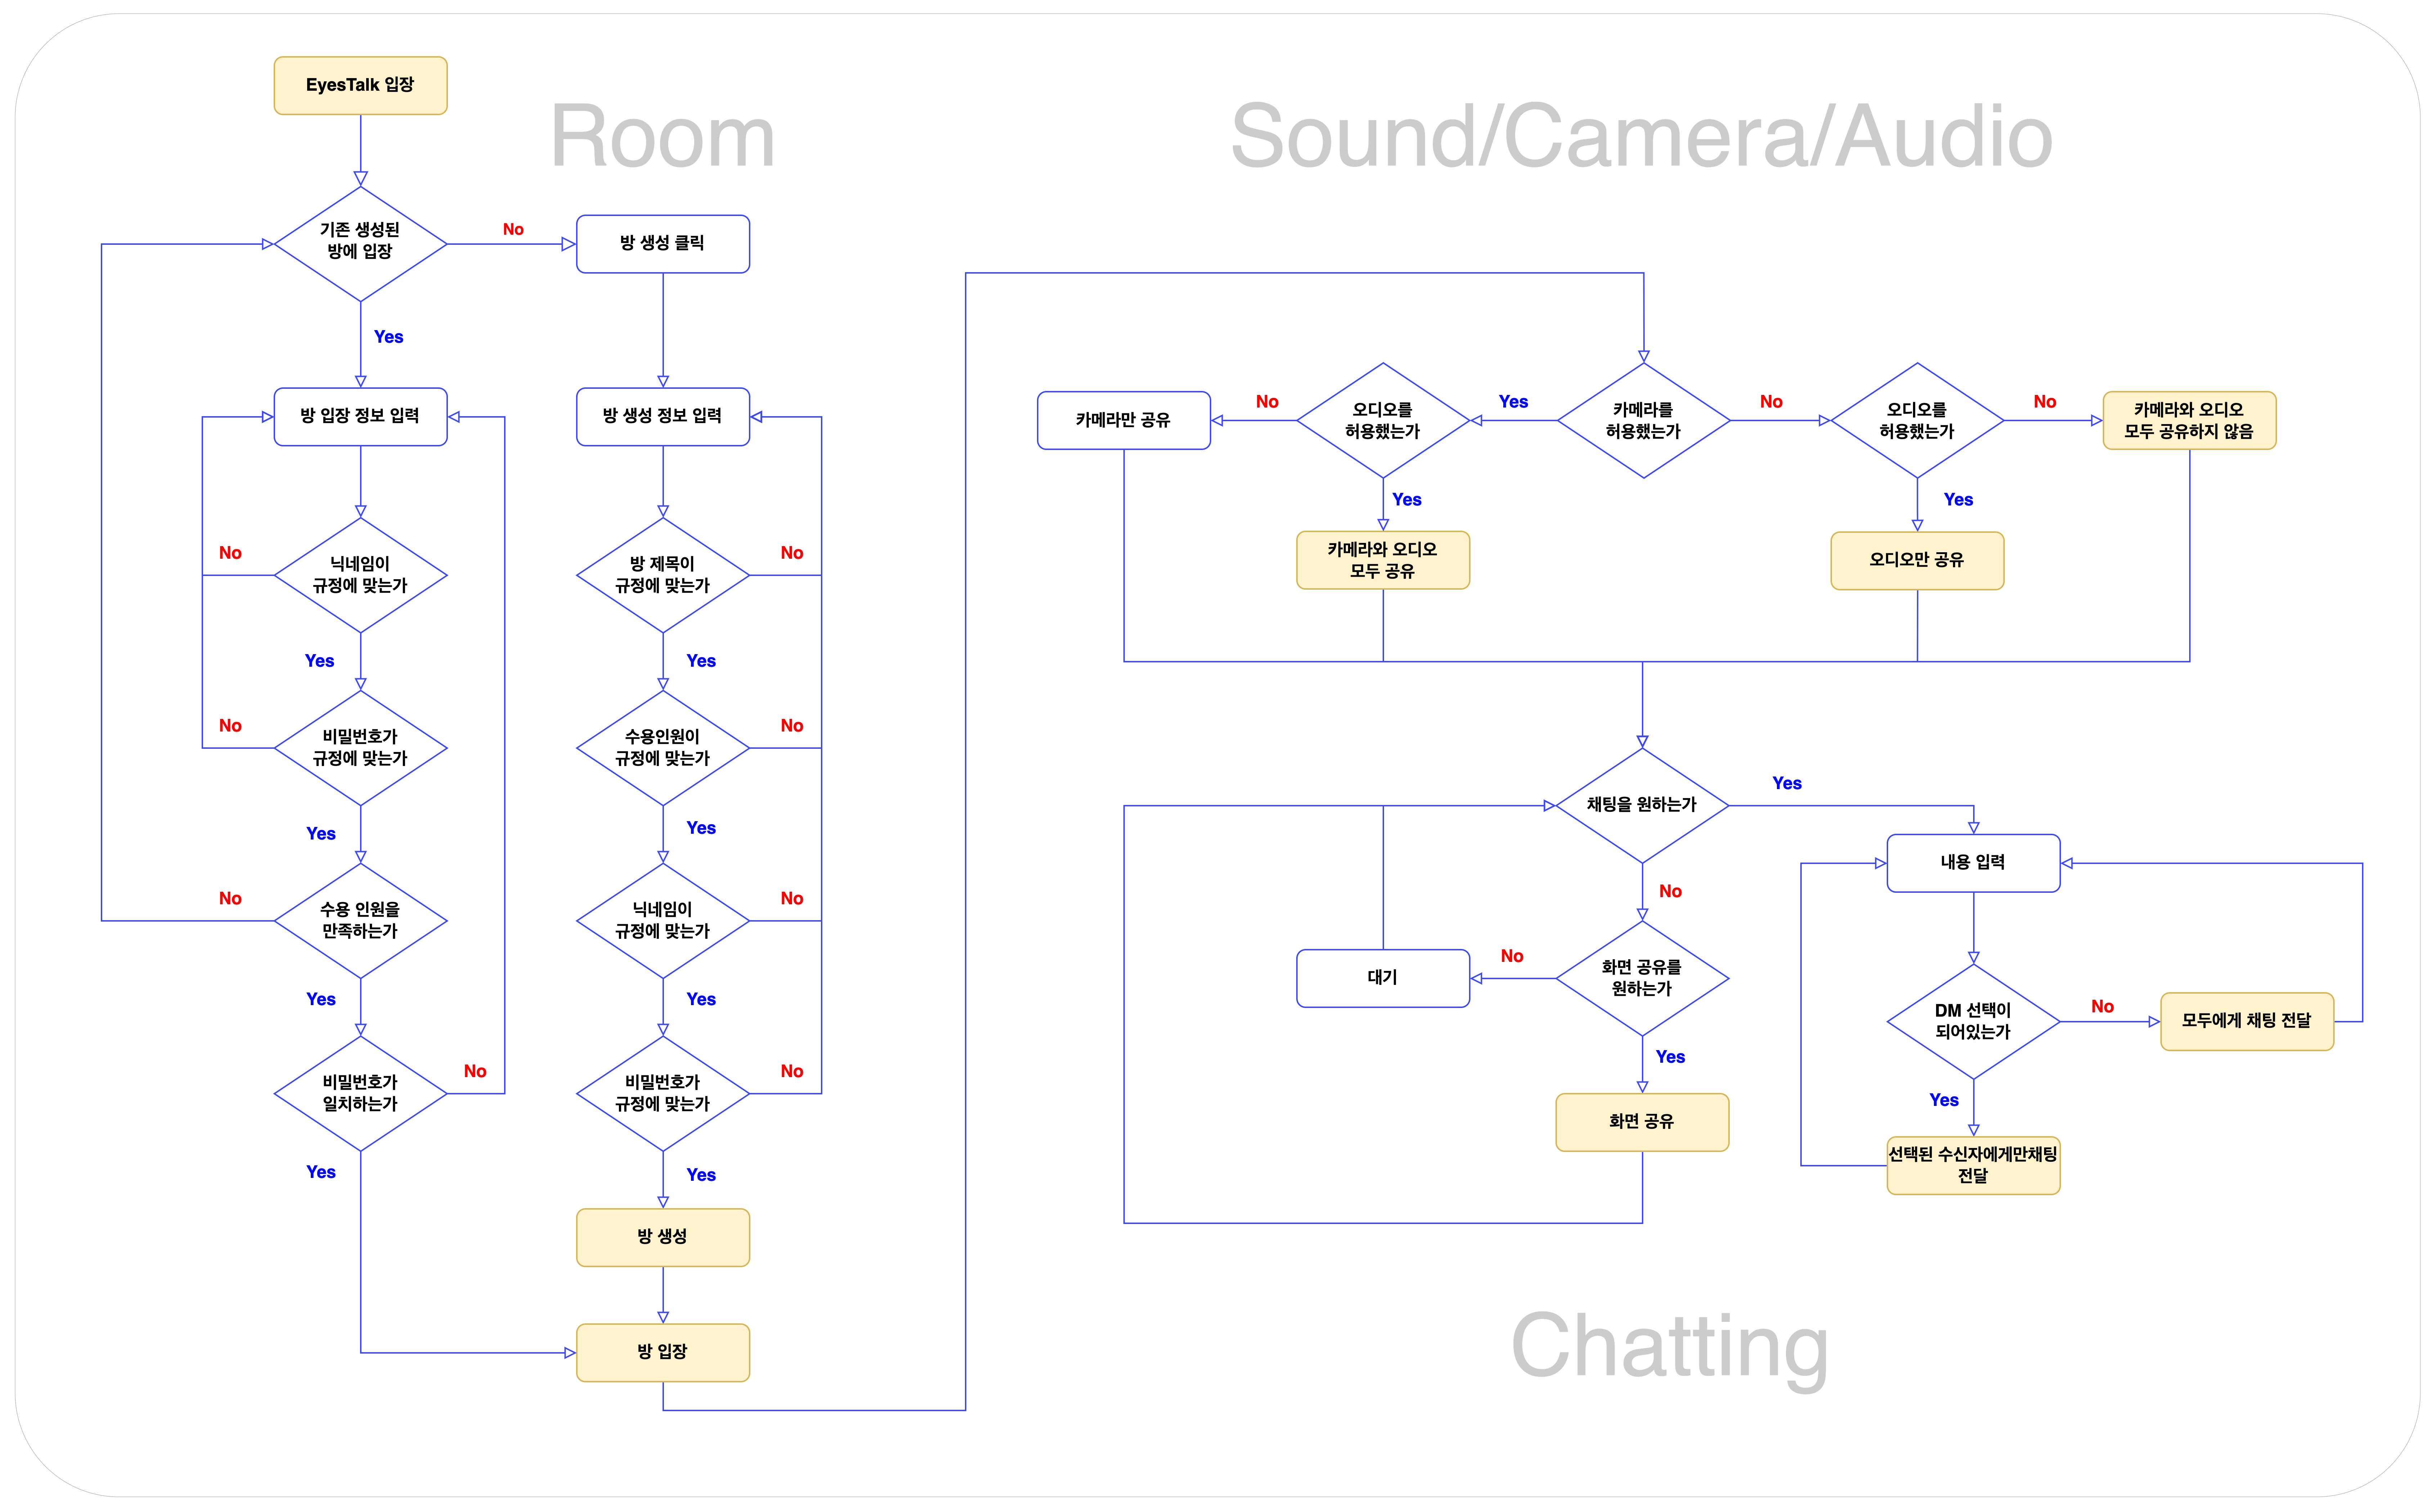Click the yellow 방 생성 node
Screen dimensions: 2434x1512
662,1237
